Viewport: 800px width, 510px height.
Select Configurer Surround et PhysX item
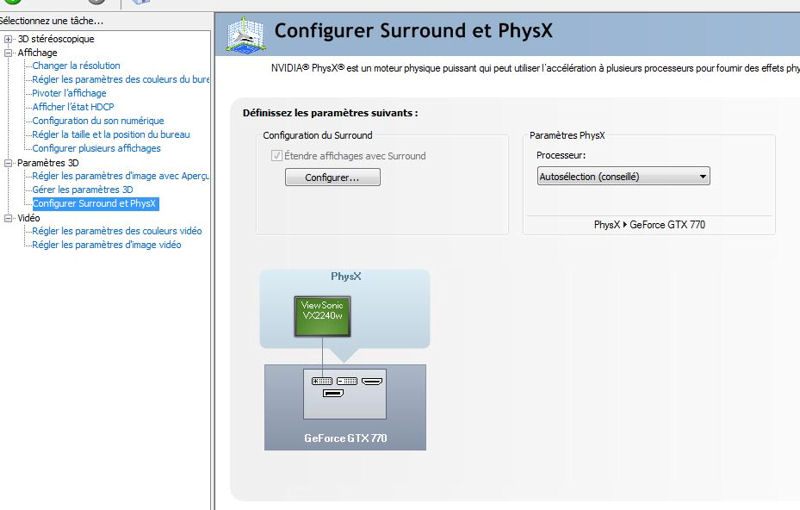[x=95, y=203]
